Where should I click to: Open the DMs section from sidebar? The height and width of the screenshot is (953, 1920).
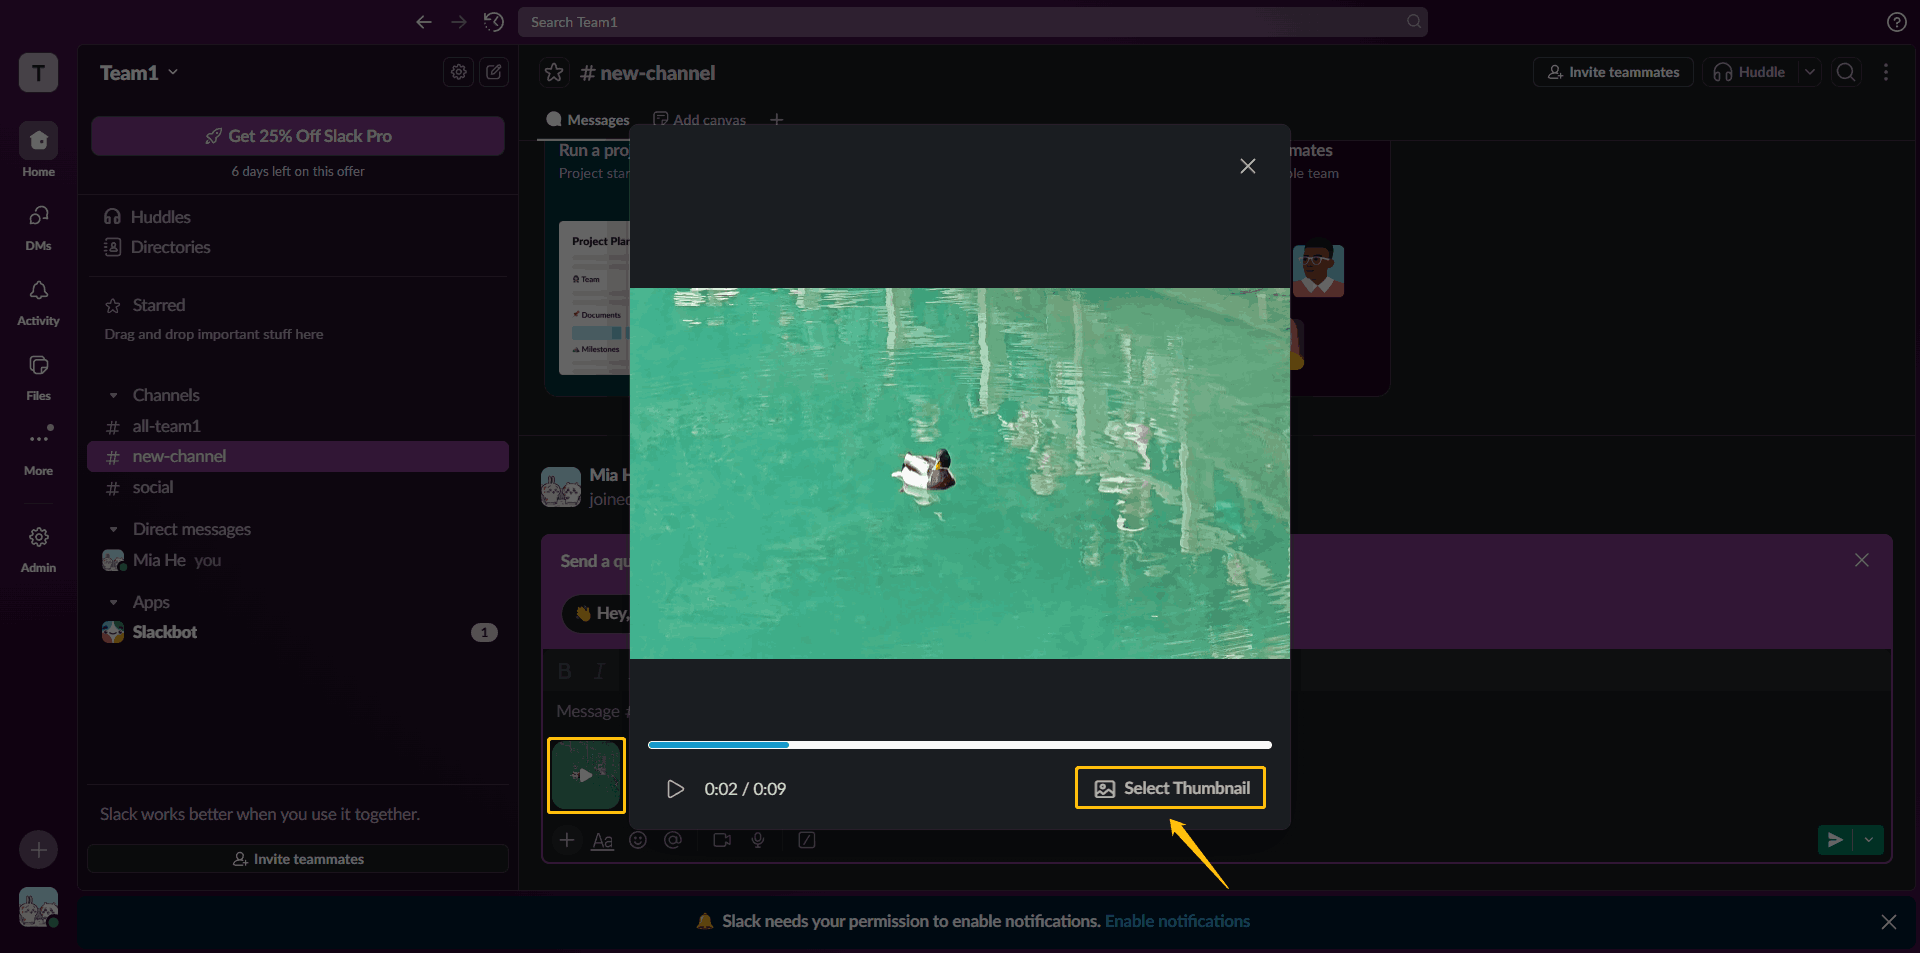[37, 226]
